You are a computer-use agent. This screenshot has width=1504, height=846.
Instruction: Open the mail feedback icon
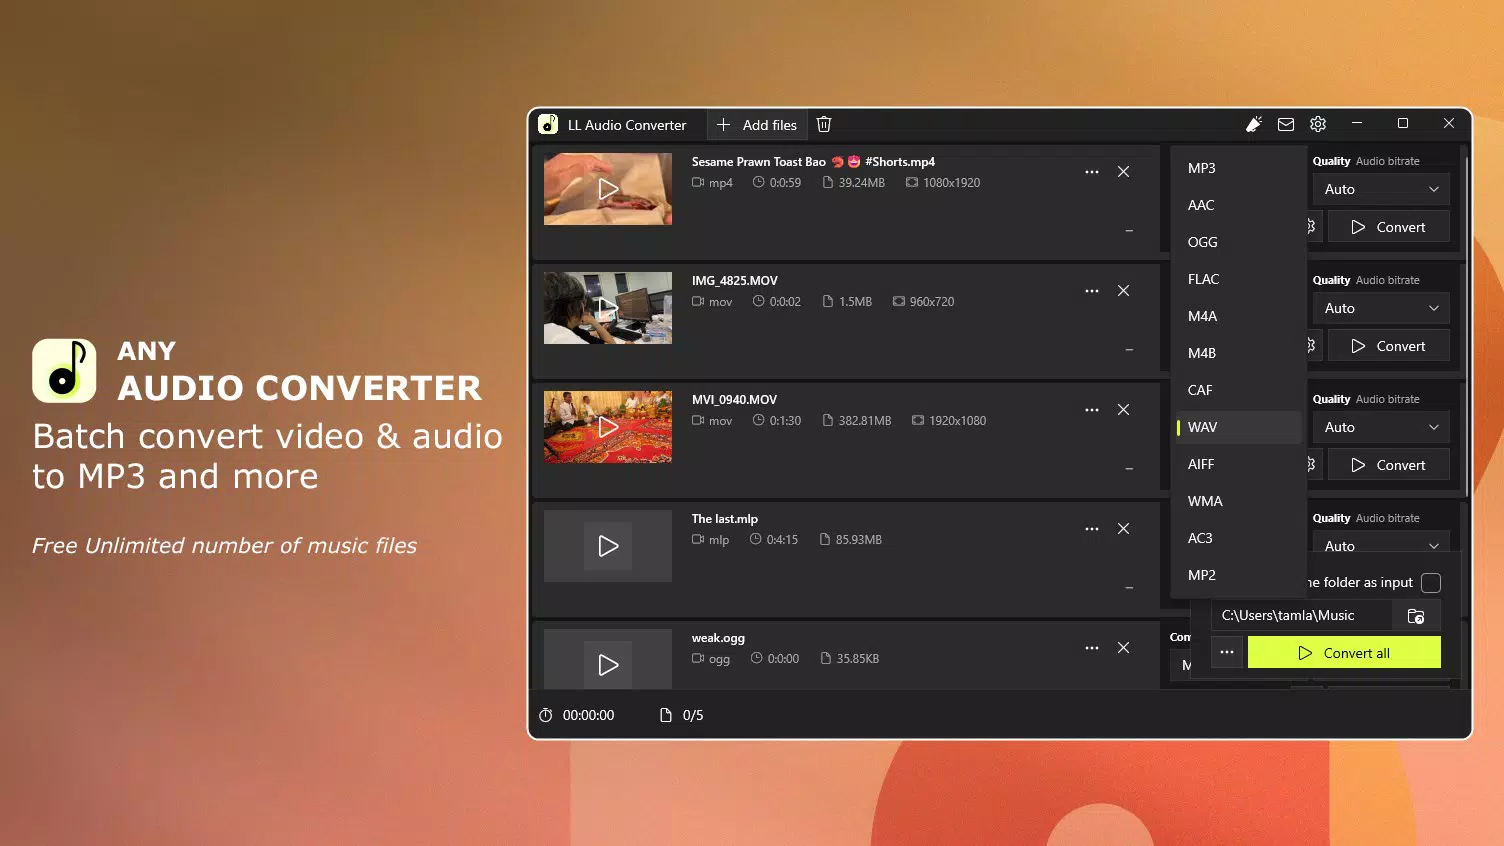click(x=1286, y=124)
